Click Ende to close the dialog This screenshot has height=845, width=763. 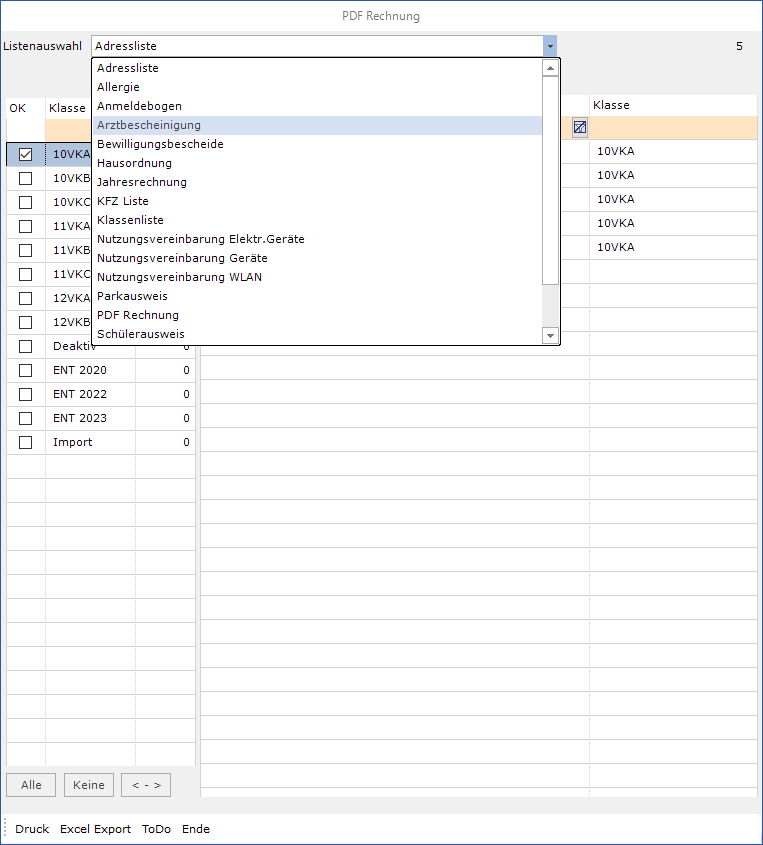(x=196, y=829)
